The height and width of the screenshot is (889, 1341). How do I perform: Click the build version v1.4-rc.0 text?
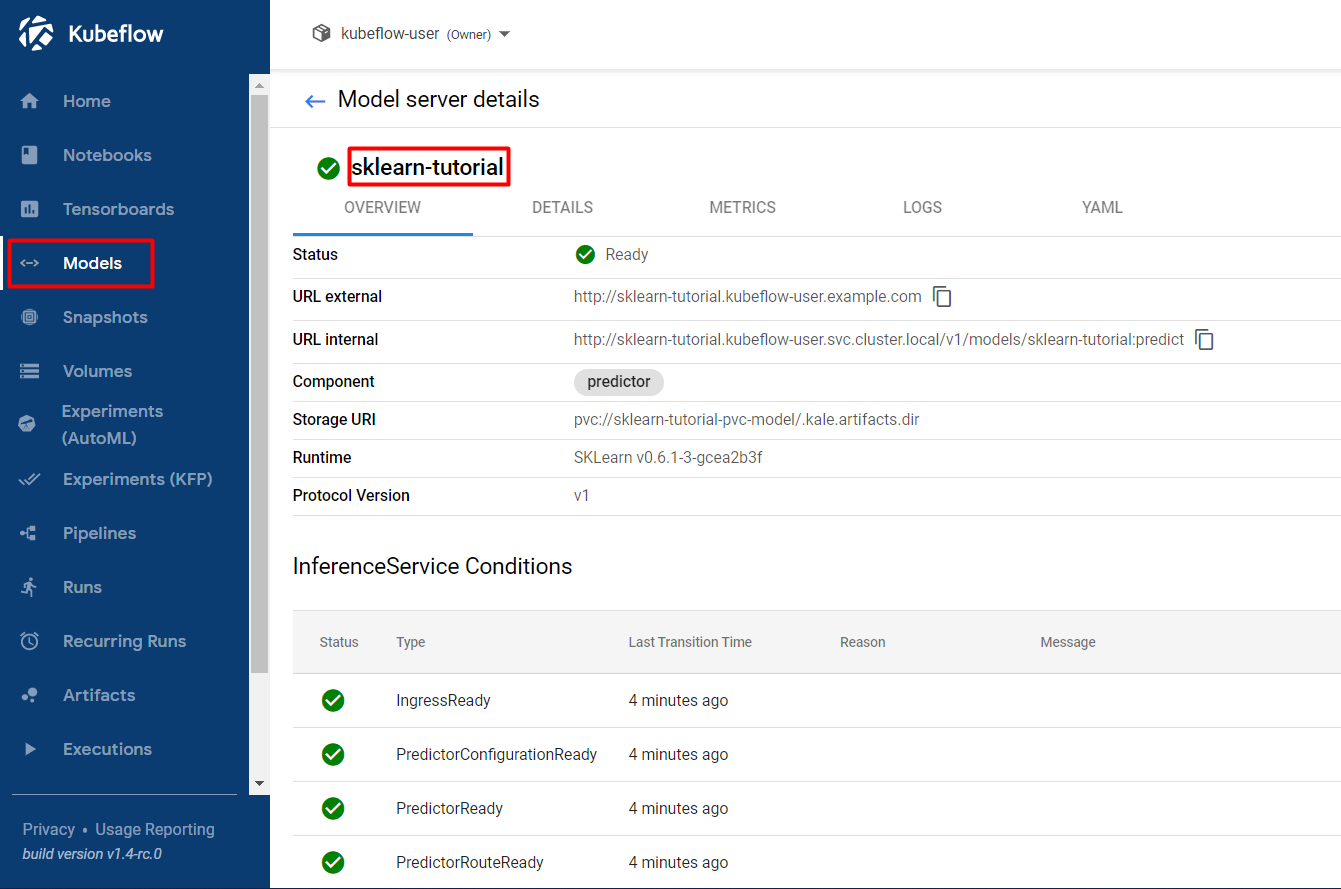tap(92, 854)
